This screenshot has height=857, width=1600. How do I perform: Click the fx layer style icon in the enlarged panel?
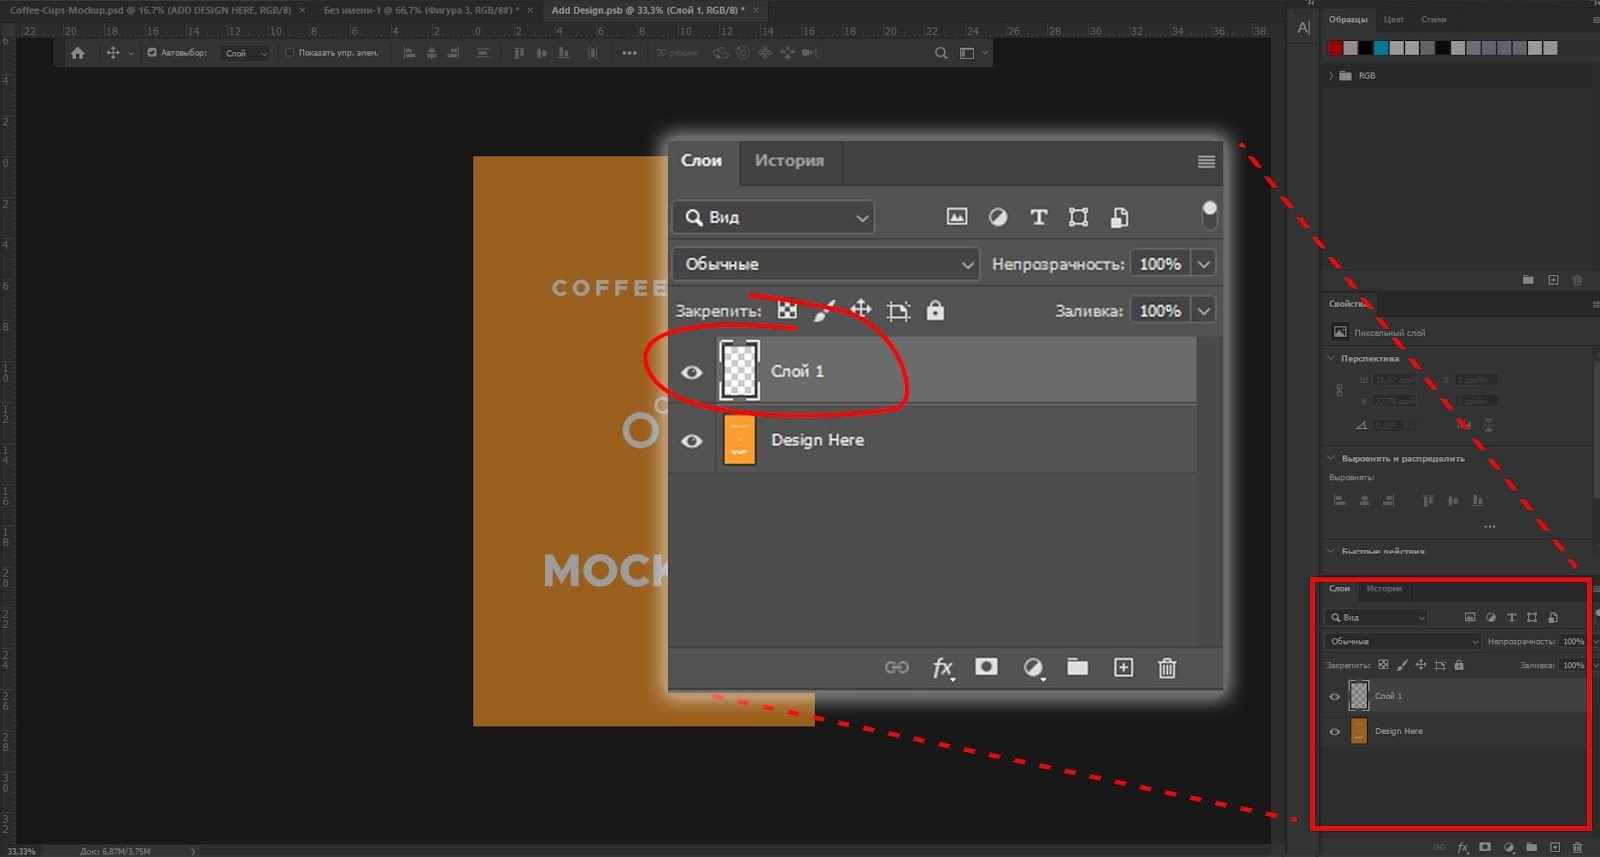[x=942, y=668]
